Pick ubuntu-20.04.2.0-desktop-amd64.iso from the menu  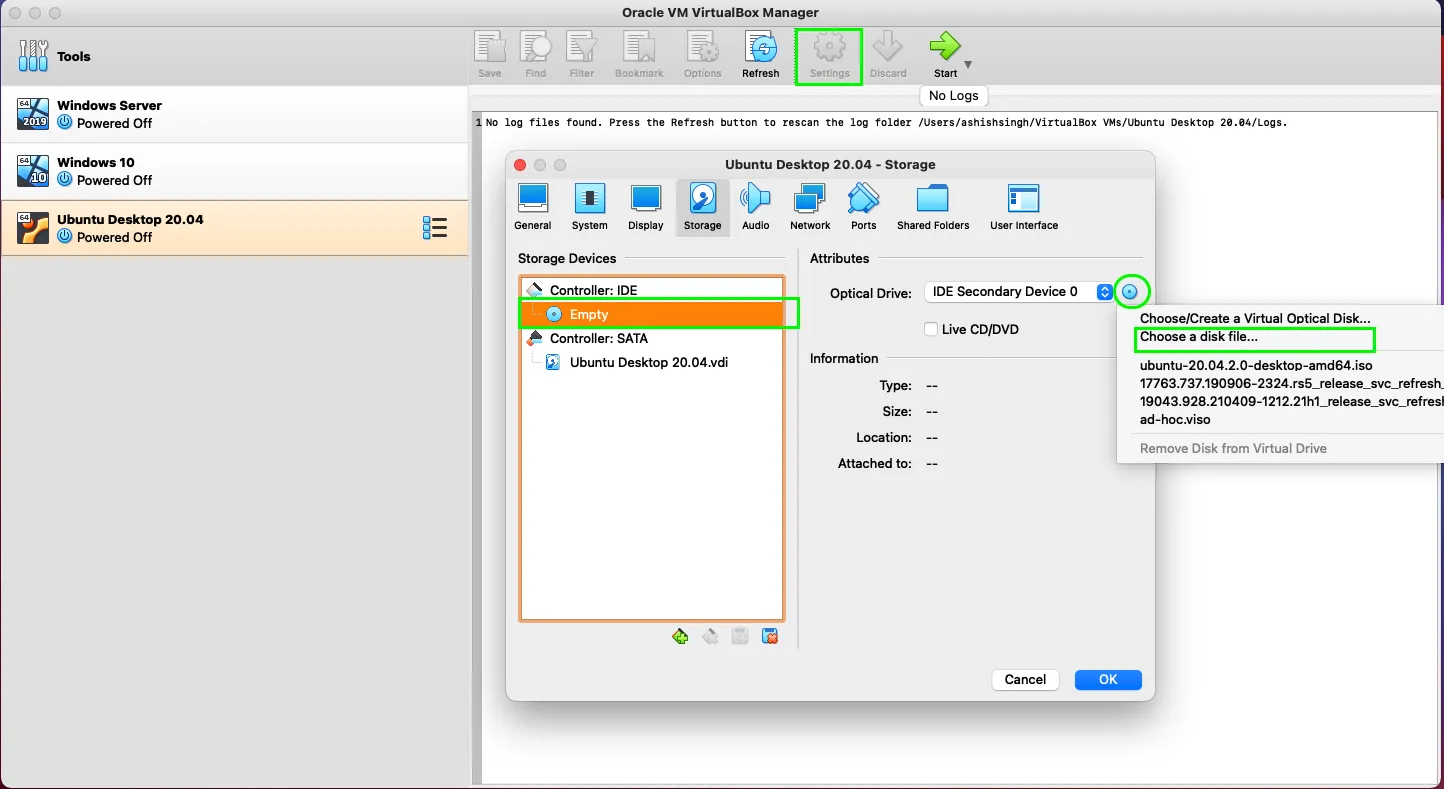coord(1256,366)
